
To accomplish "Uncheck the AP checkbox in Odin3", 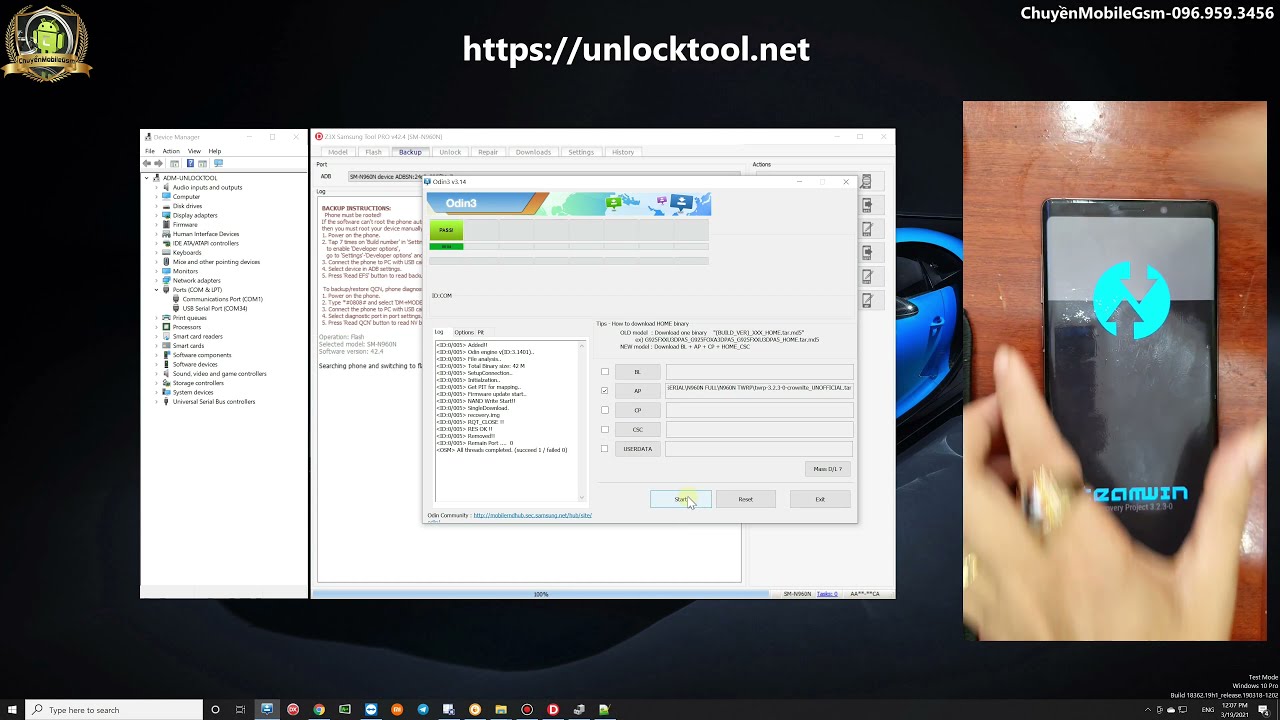I will point(604,391).
